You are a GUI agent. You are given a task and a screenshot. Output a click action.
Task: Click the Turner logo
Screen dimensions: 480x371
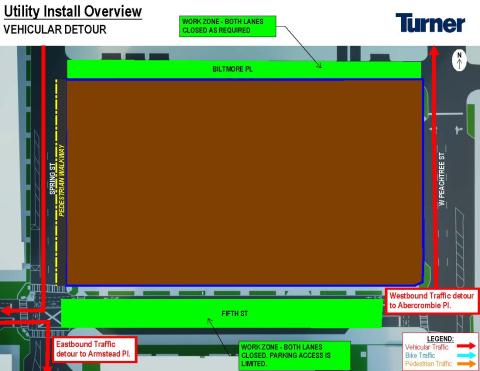[x=430, y=23]
